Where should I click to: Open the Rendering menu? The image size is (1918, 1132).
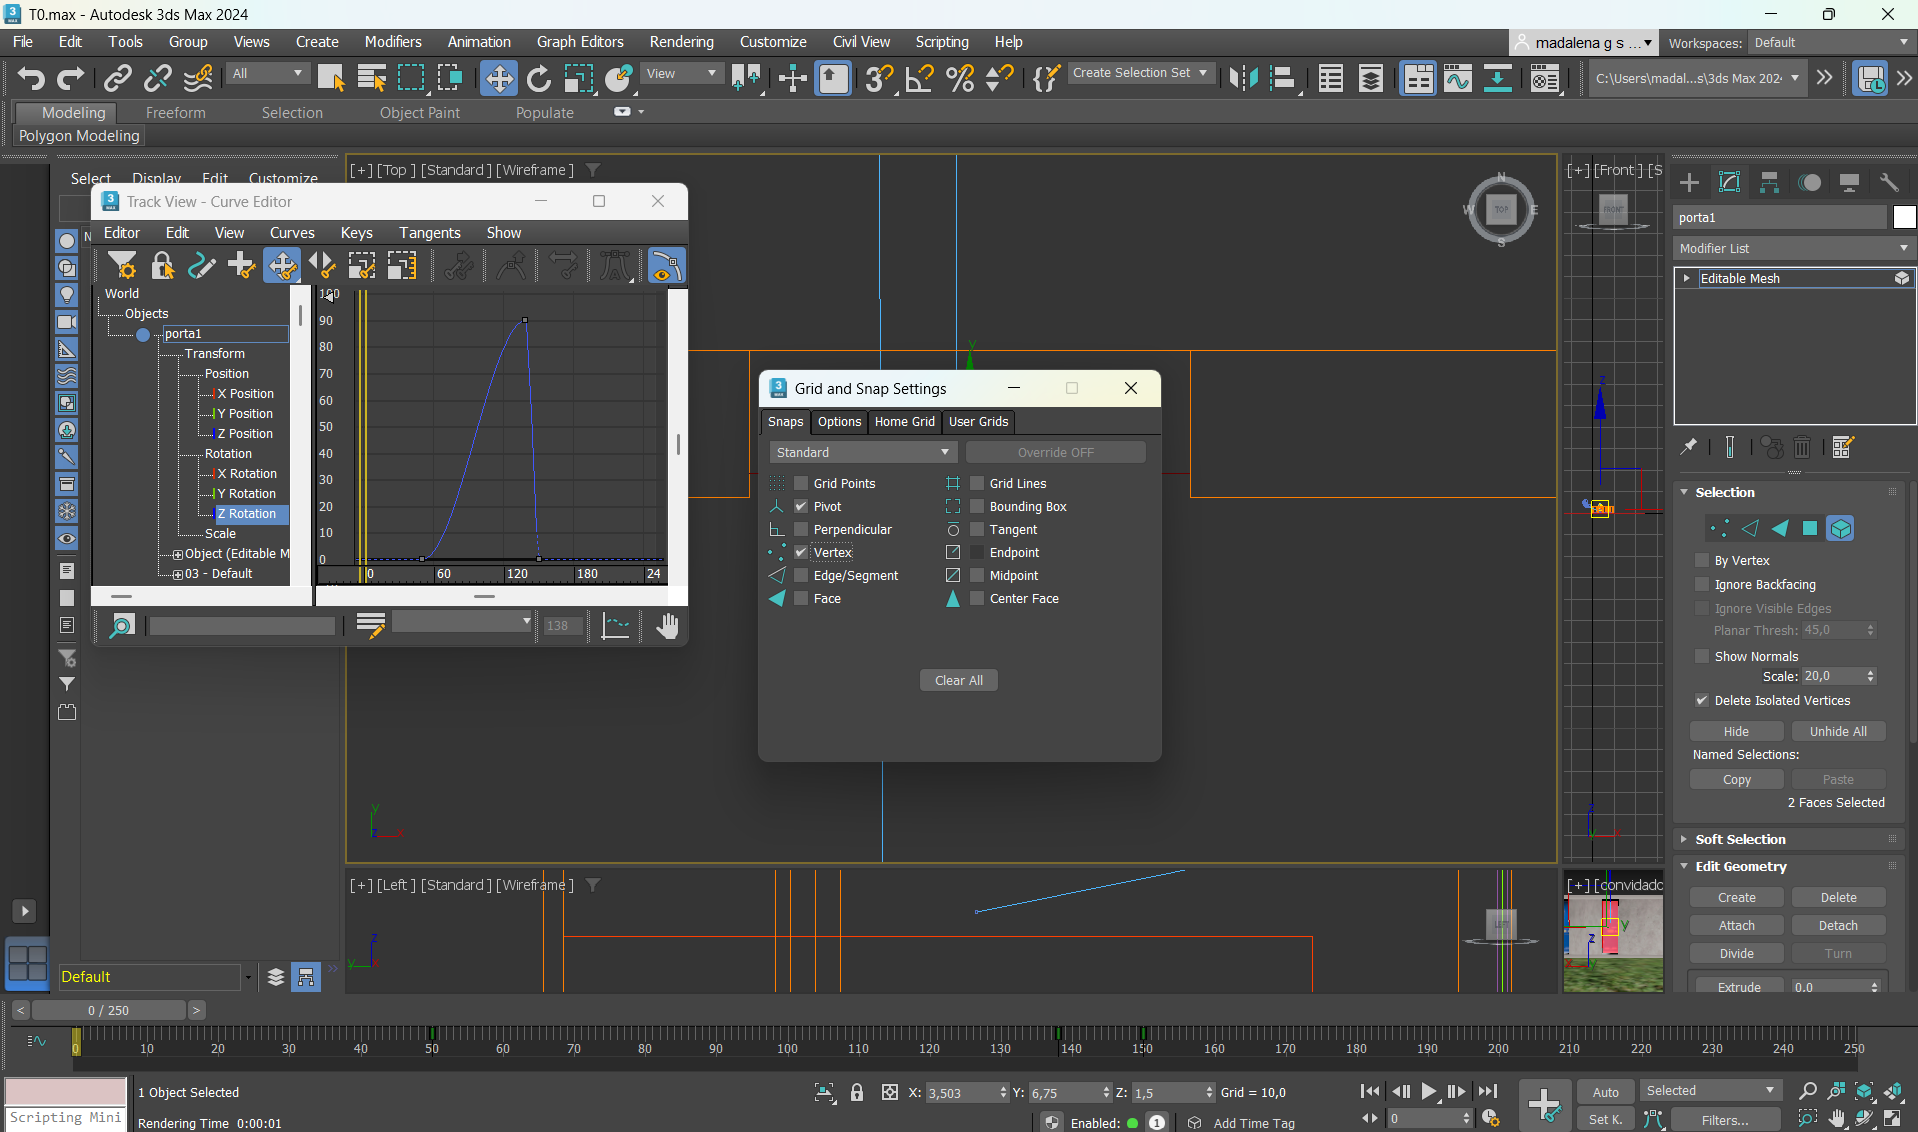point(681,42)
